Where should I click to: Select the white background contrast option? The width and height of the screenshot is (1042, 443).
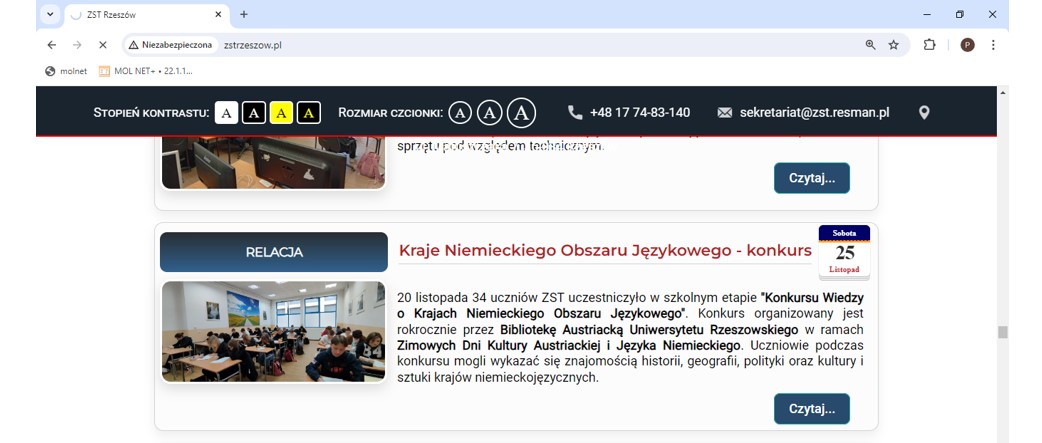tap(227, 113)
